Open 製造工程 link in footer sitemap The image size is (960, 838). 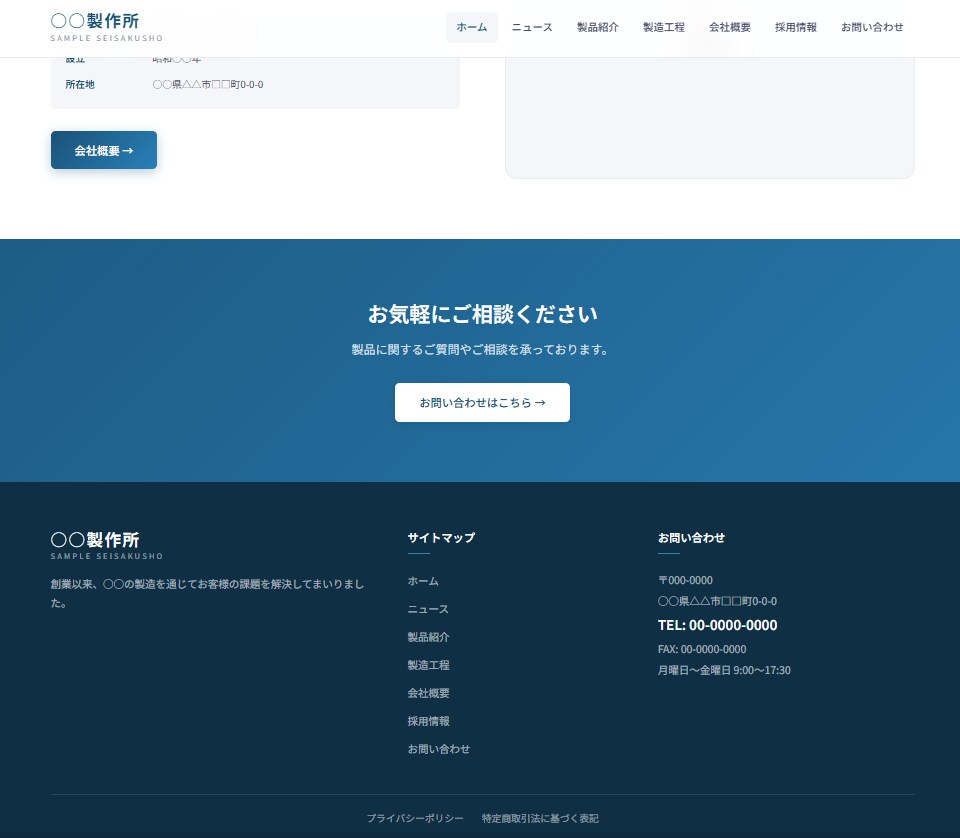point(429,665)
